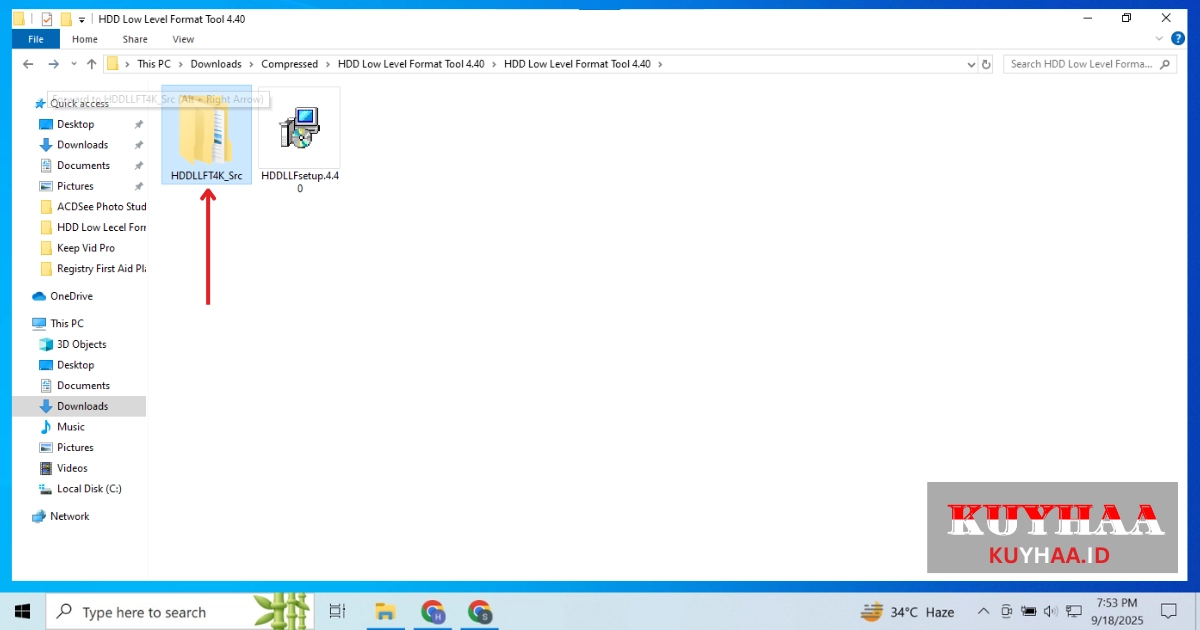Open the network tray icon
This screenshot has width=1200, height=630.
tap(1074, 612)
